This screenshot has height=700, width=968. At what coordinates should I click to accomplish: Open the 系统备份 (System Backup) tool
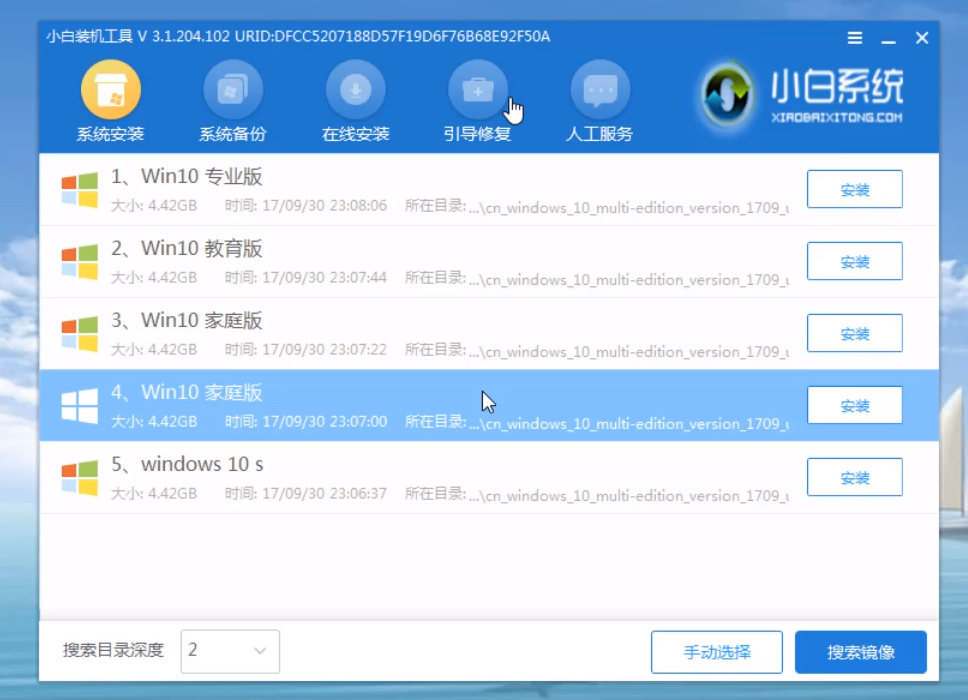click(232, 98)
